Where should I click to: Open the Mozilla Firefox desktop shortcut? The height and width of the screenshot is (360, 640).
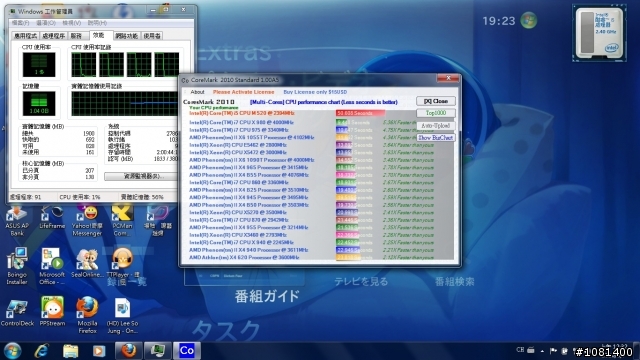(x=87, y=316)
